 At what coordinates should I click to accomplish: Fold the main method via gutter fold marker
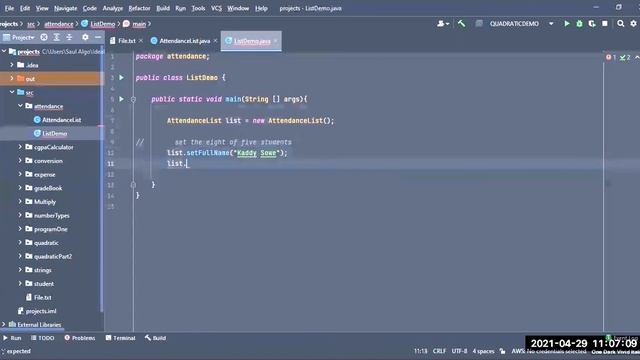pyautogui.click(x=133, y=99)
